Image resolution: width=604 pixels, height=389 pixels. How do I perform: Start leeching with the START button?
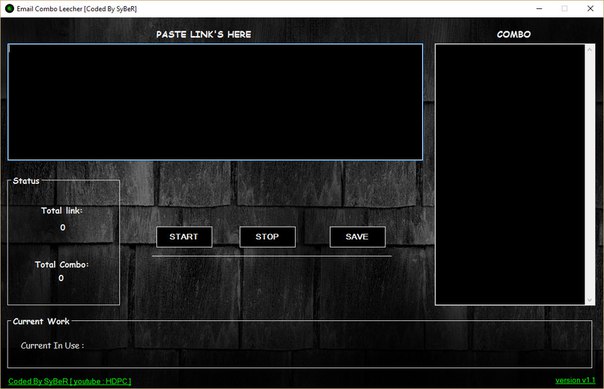point(184,237)
